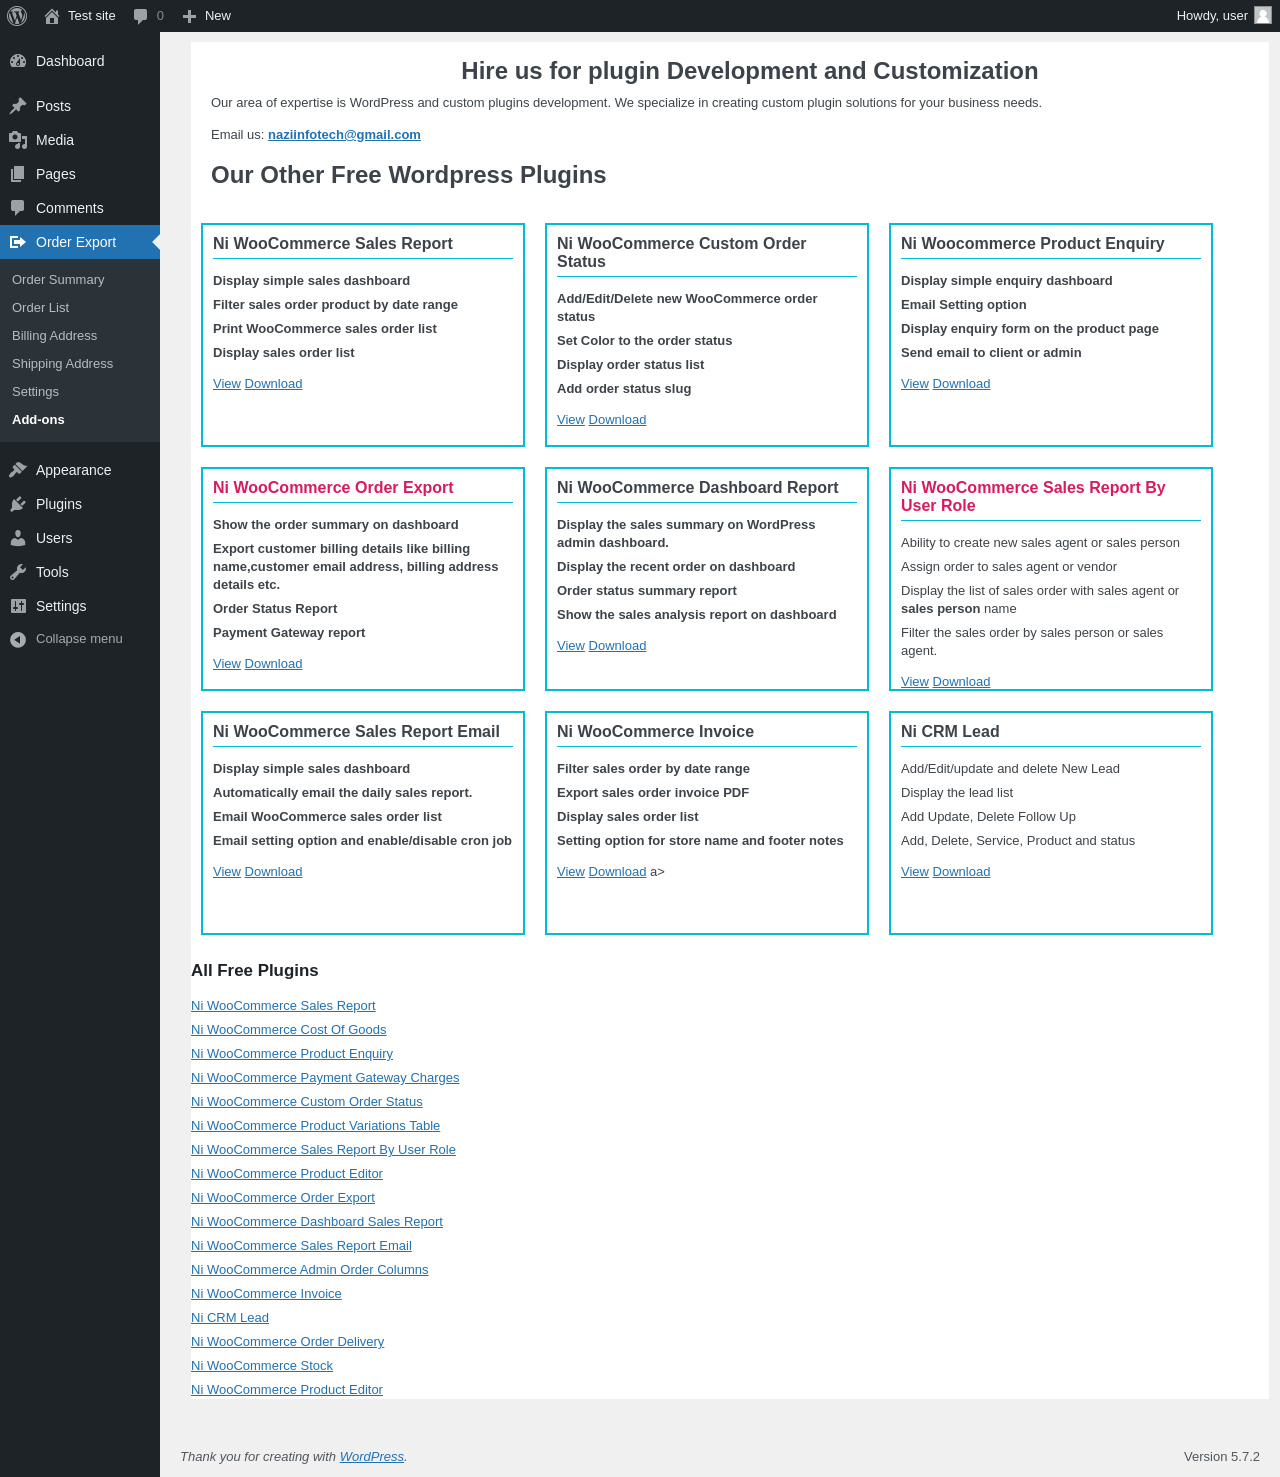Click the Test site home icon

(52, 16)
